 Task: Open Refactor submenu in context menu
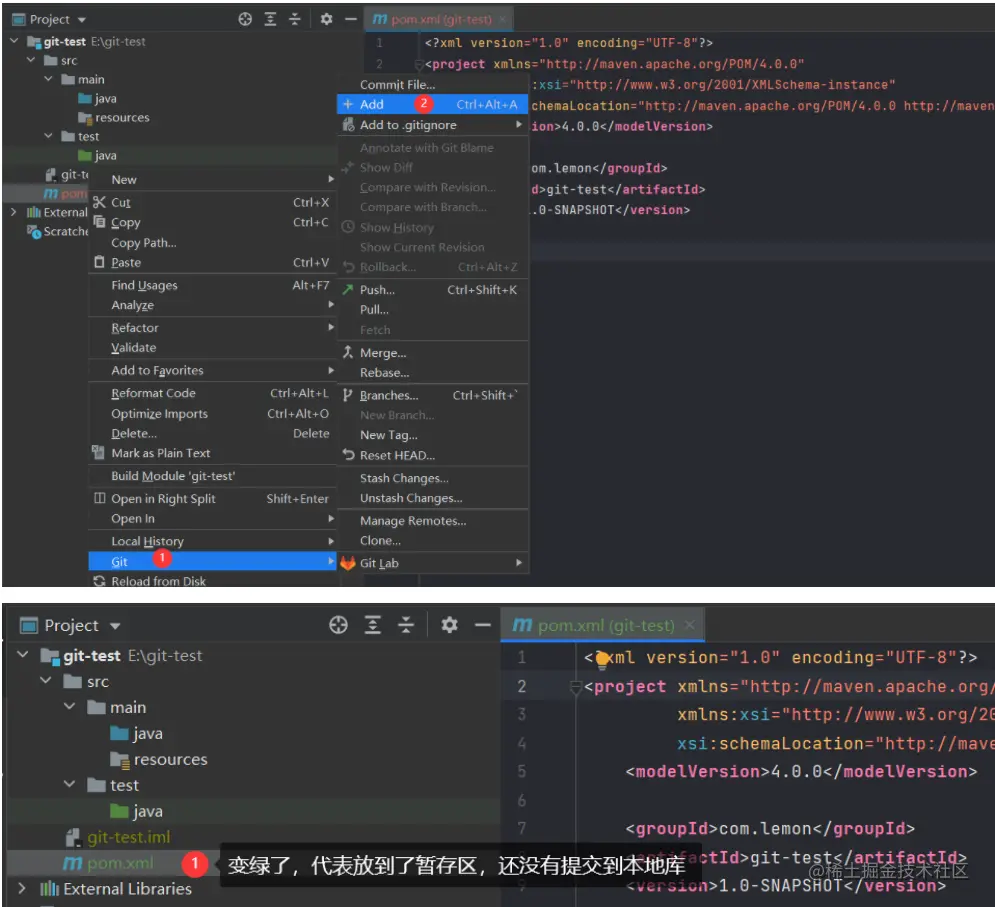213,328
